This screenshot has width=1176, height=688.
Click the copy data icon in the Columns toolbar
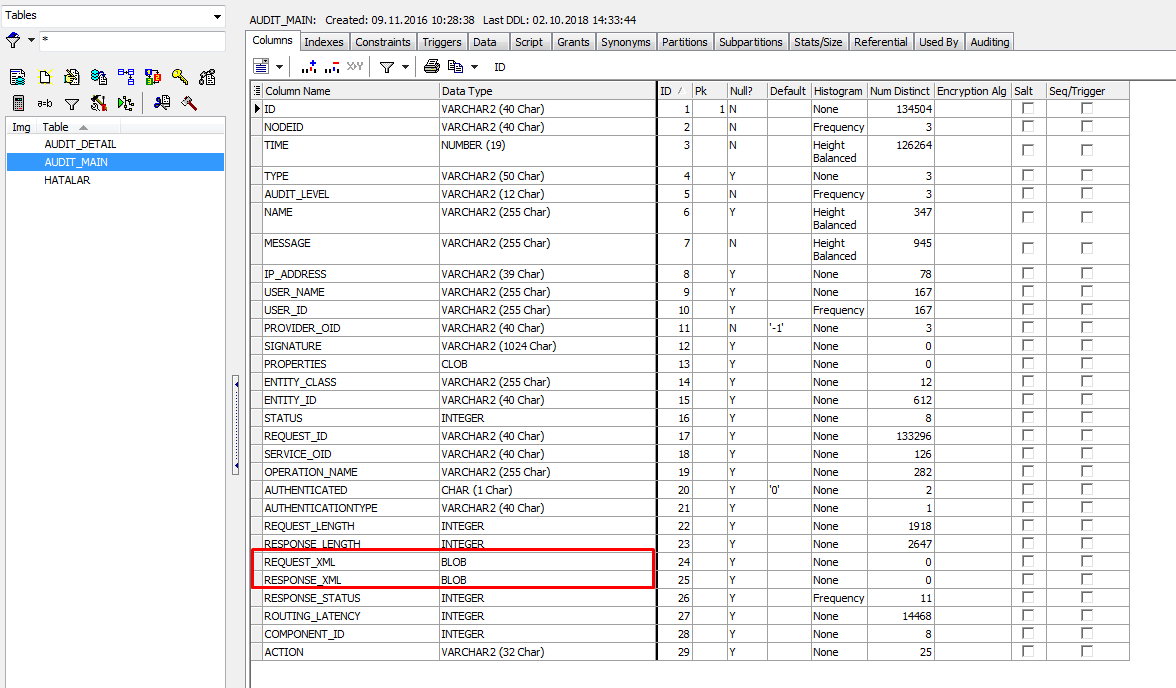(x=456, y=66)
